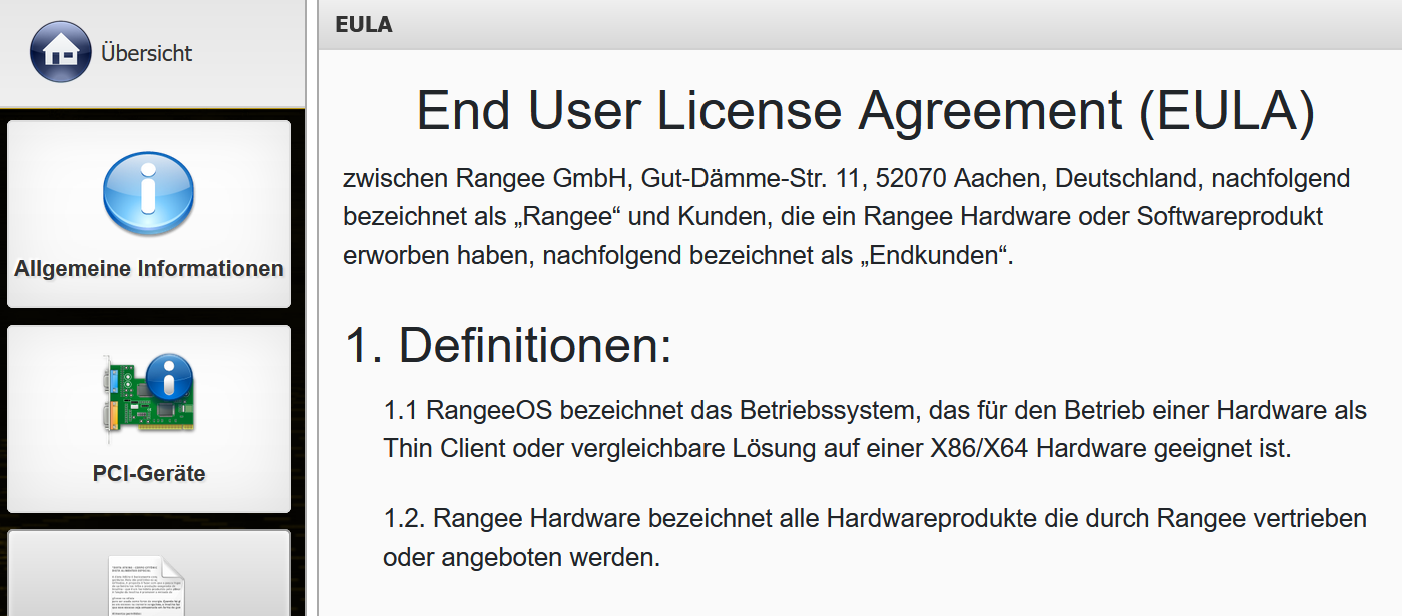Open the PCI-Geräte label
Viewport: 1402px width, 616px height.
coord(149,473)
